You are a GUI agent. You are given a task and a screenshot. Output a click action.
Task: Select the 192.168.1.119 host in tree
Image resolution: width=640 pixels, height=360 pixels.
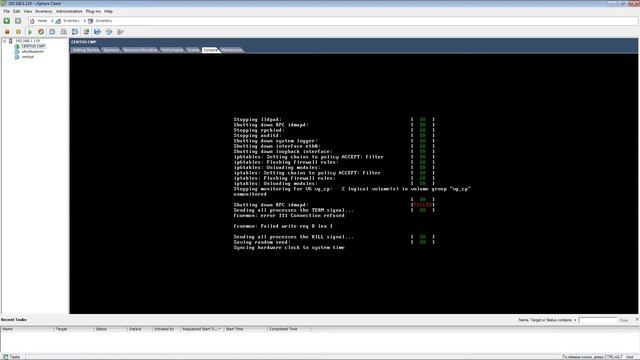coord(27,41)
